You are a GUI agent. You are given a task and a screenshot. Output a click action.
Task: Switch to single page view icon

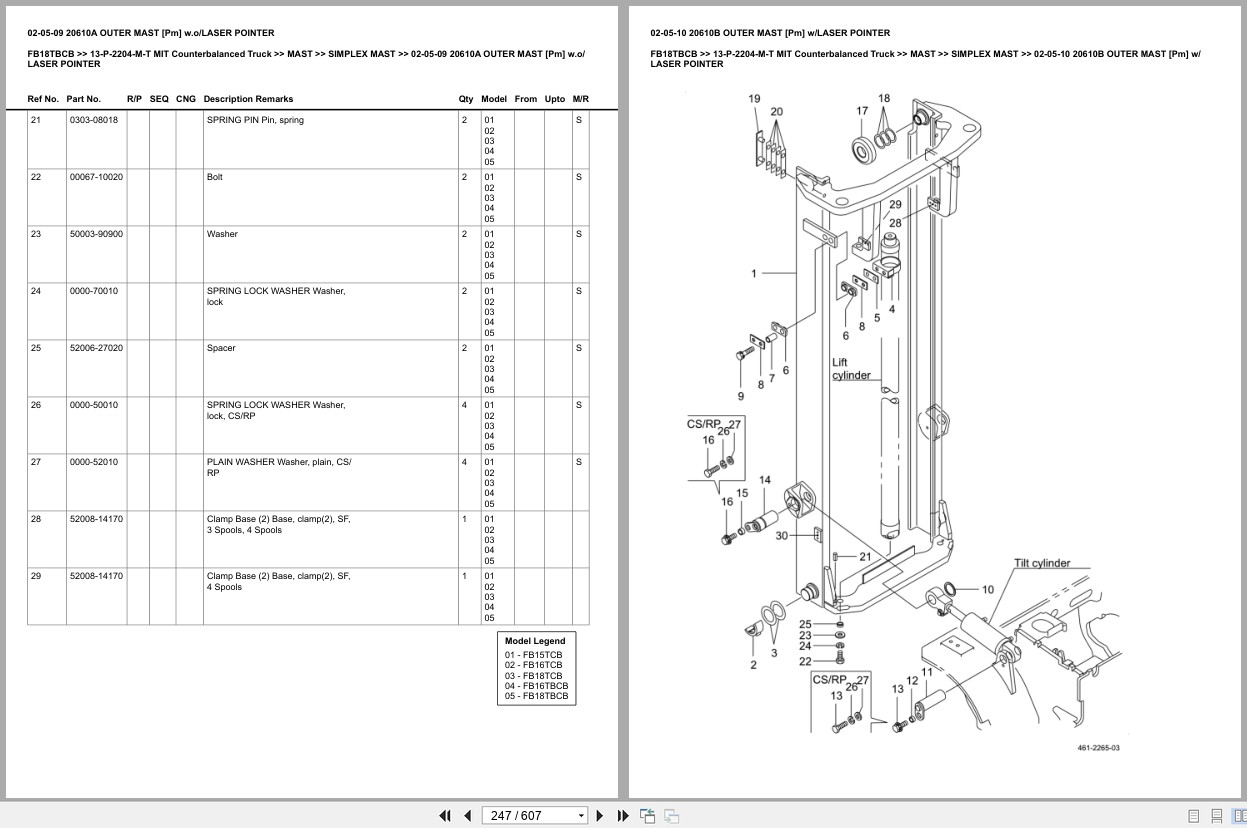pyautogui.click(x=1194, y=816)
